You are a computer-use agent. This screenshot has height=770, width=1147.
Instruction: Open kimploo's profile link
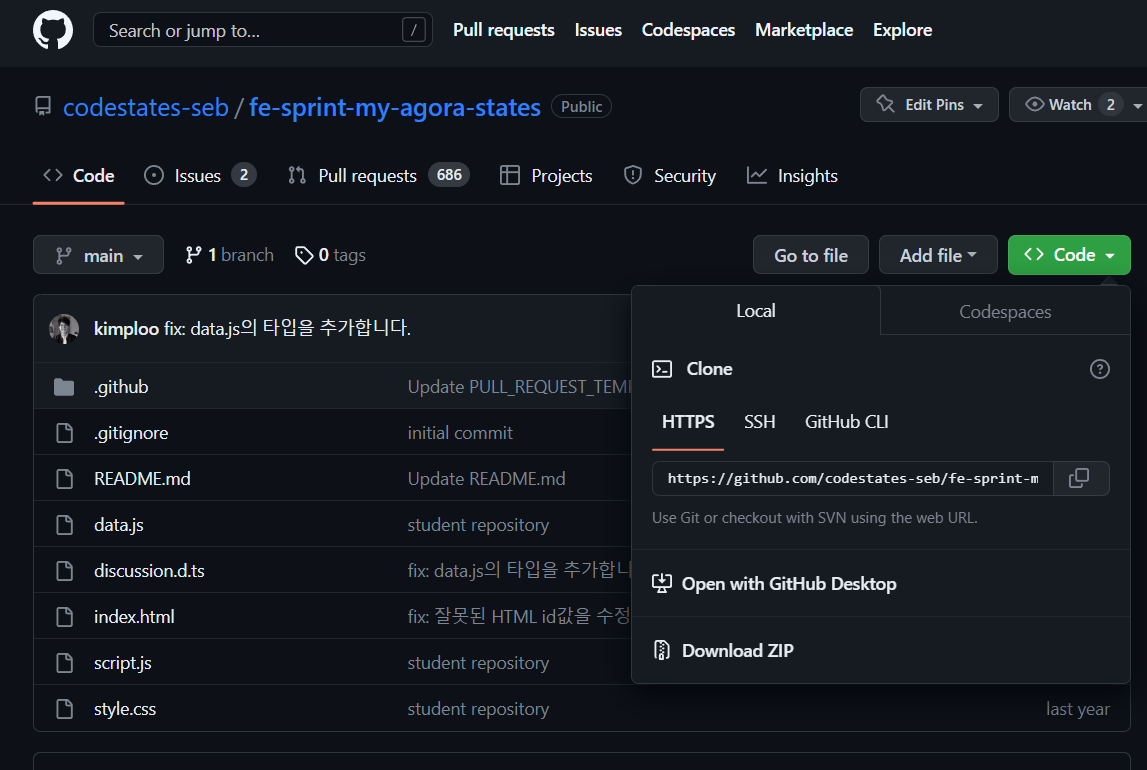(127, 329)
